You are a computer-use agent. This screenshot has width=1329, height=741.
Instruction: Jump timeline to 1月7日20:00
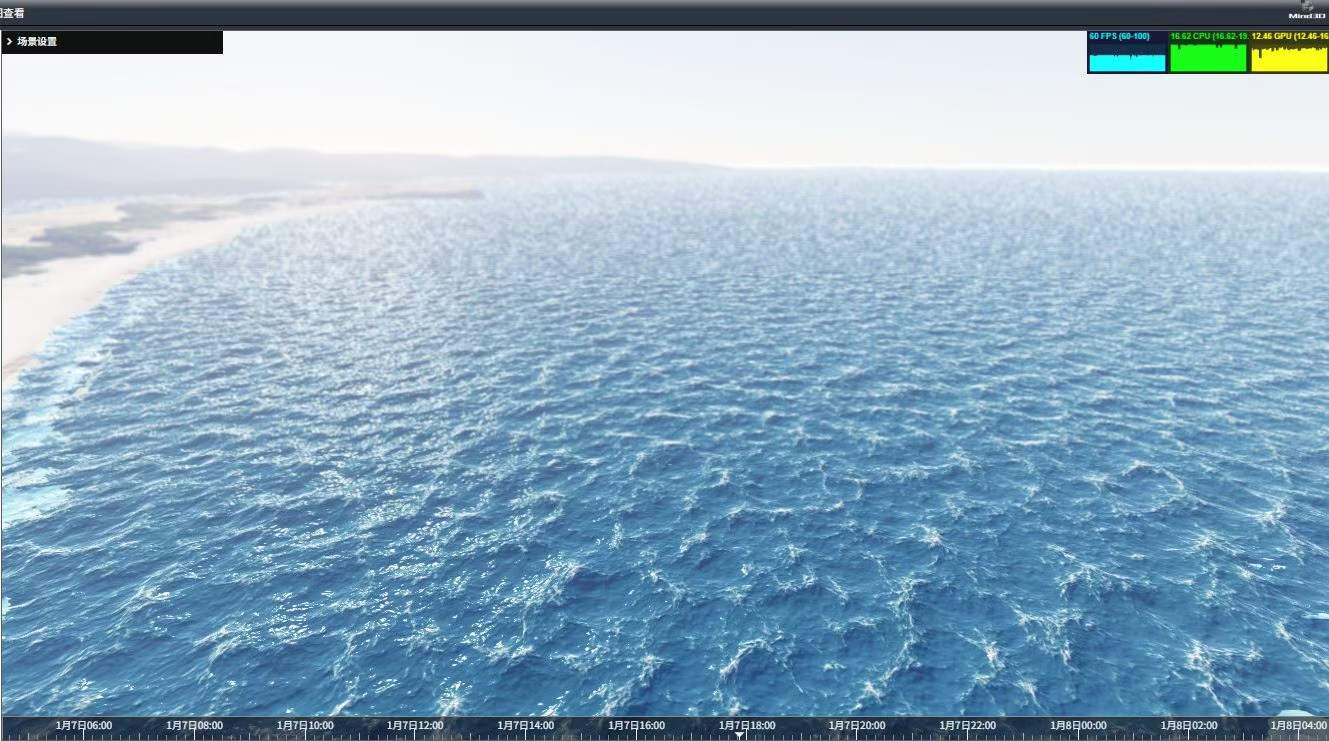click(857, 726)
